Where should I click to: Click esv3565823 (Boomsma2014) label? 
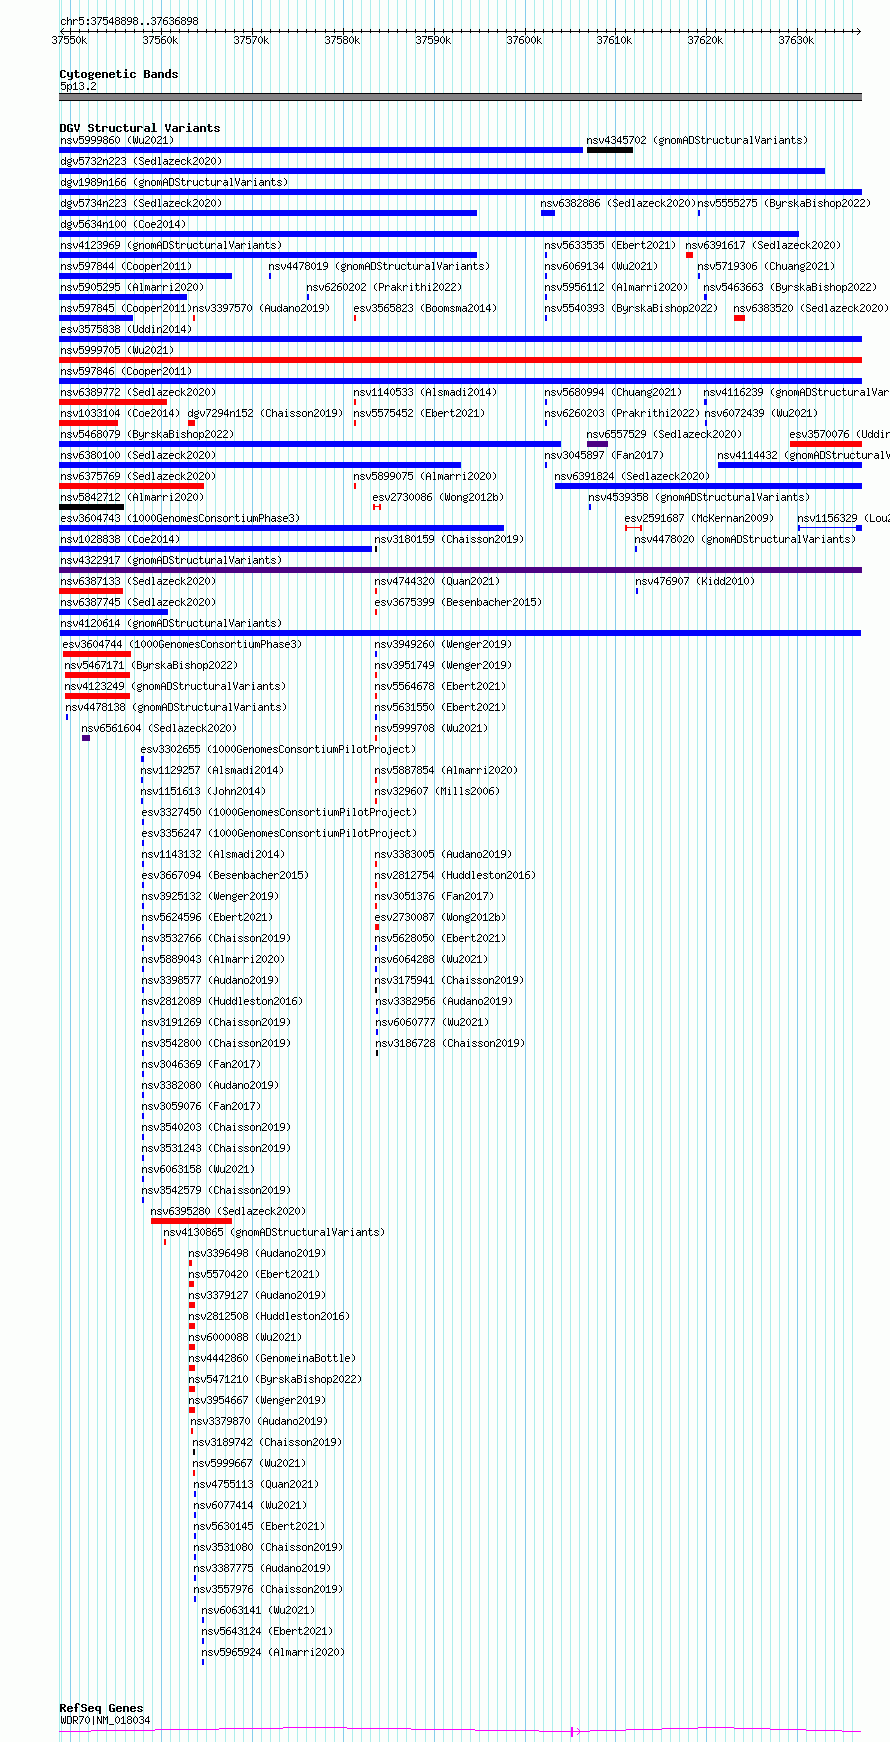coord(425,309)
